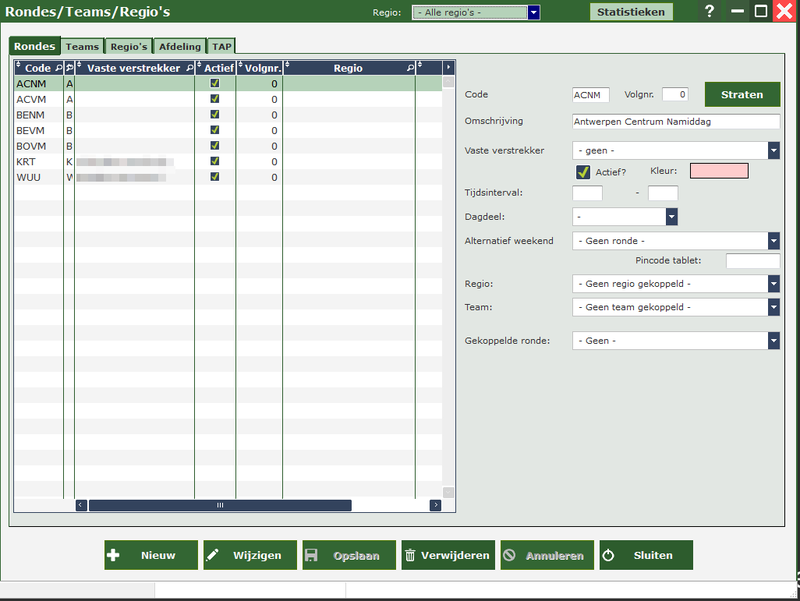Click the search icon in Code column header
The height and width of the screenshot is (601, 800).
(57, 68)
